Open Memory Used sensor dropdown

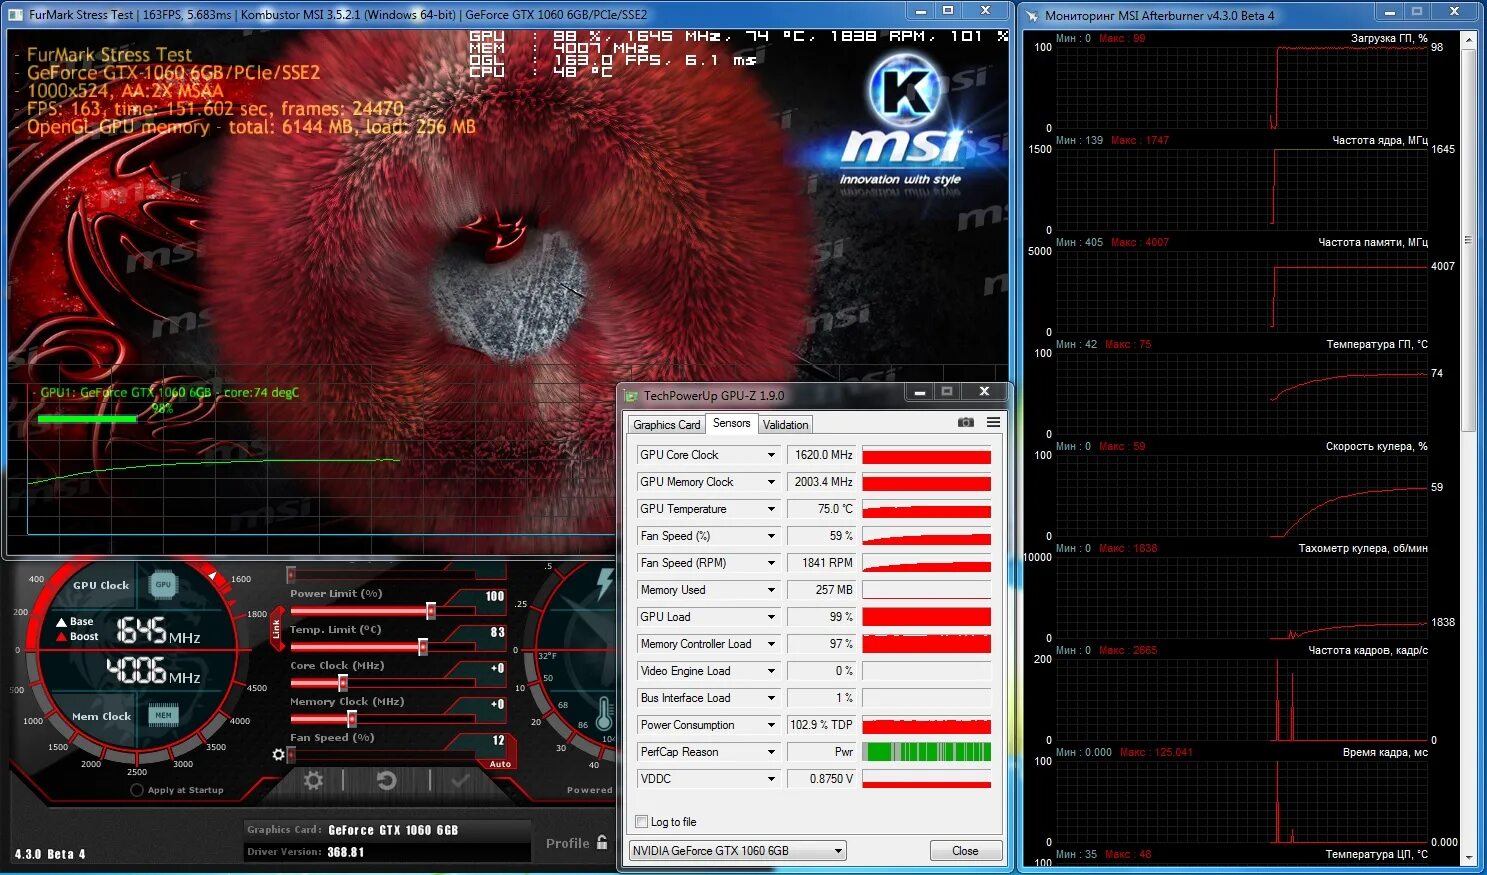[771, 590]
